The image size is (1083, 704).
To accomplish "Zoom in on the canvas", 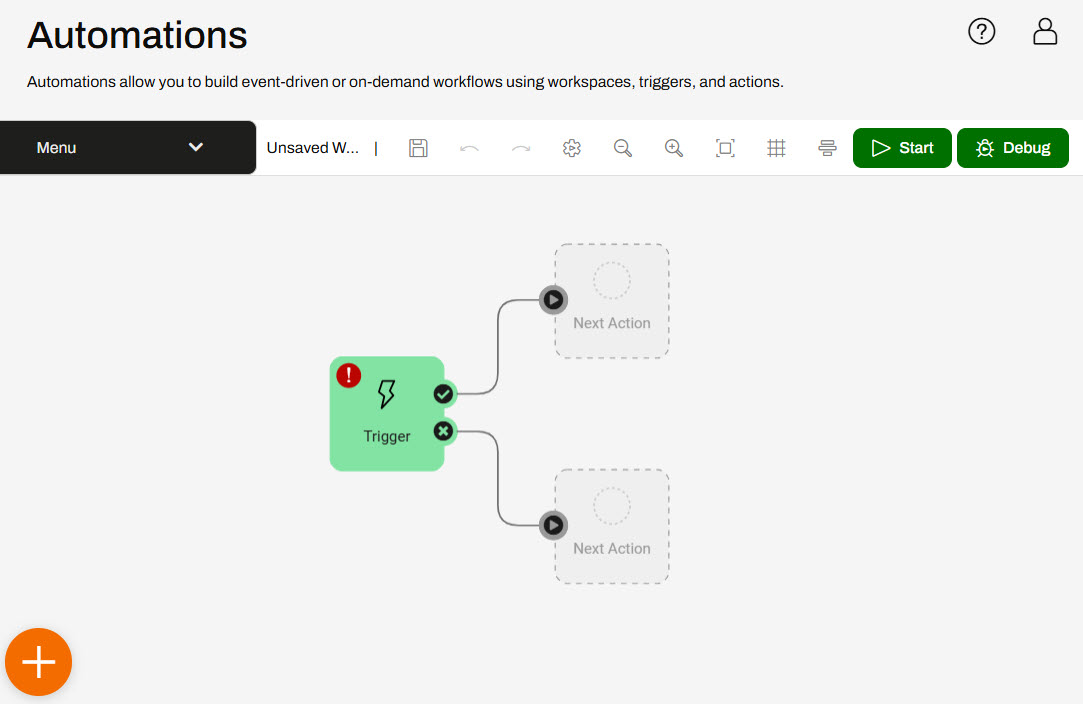I will tap(674, 148).
